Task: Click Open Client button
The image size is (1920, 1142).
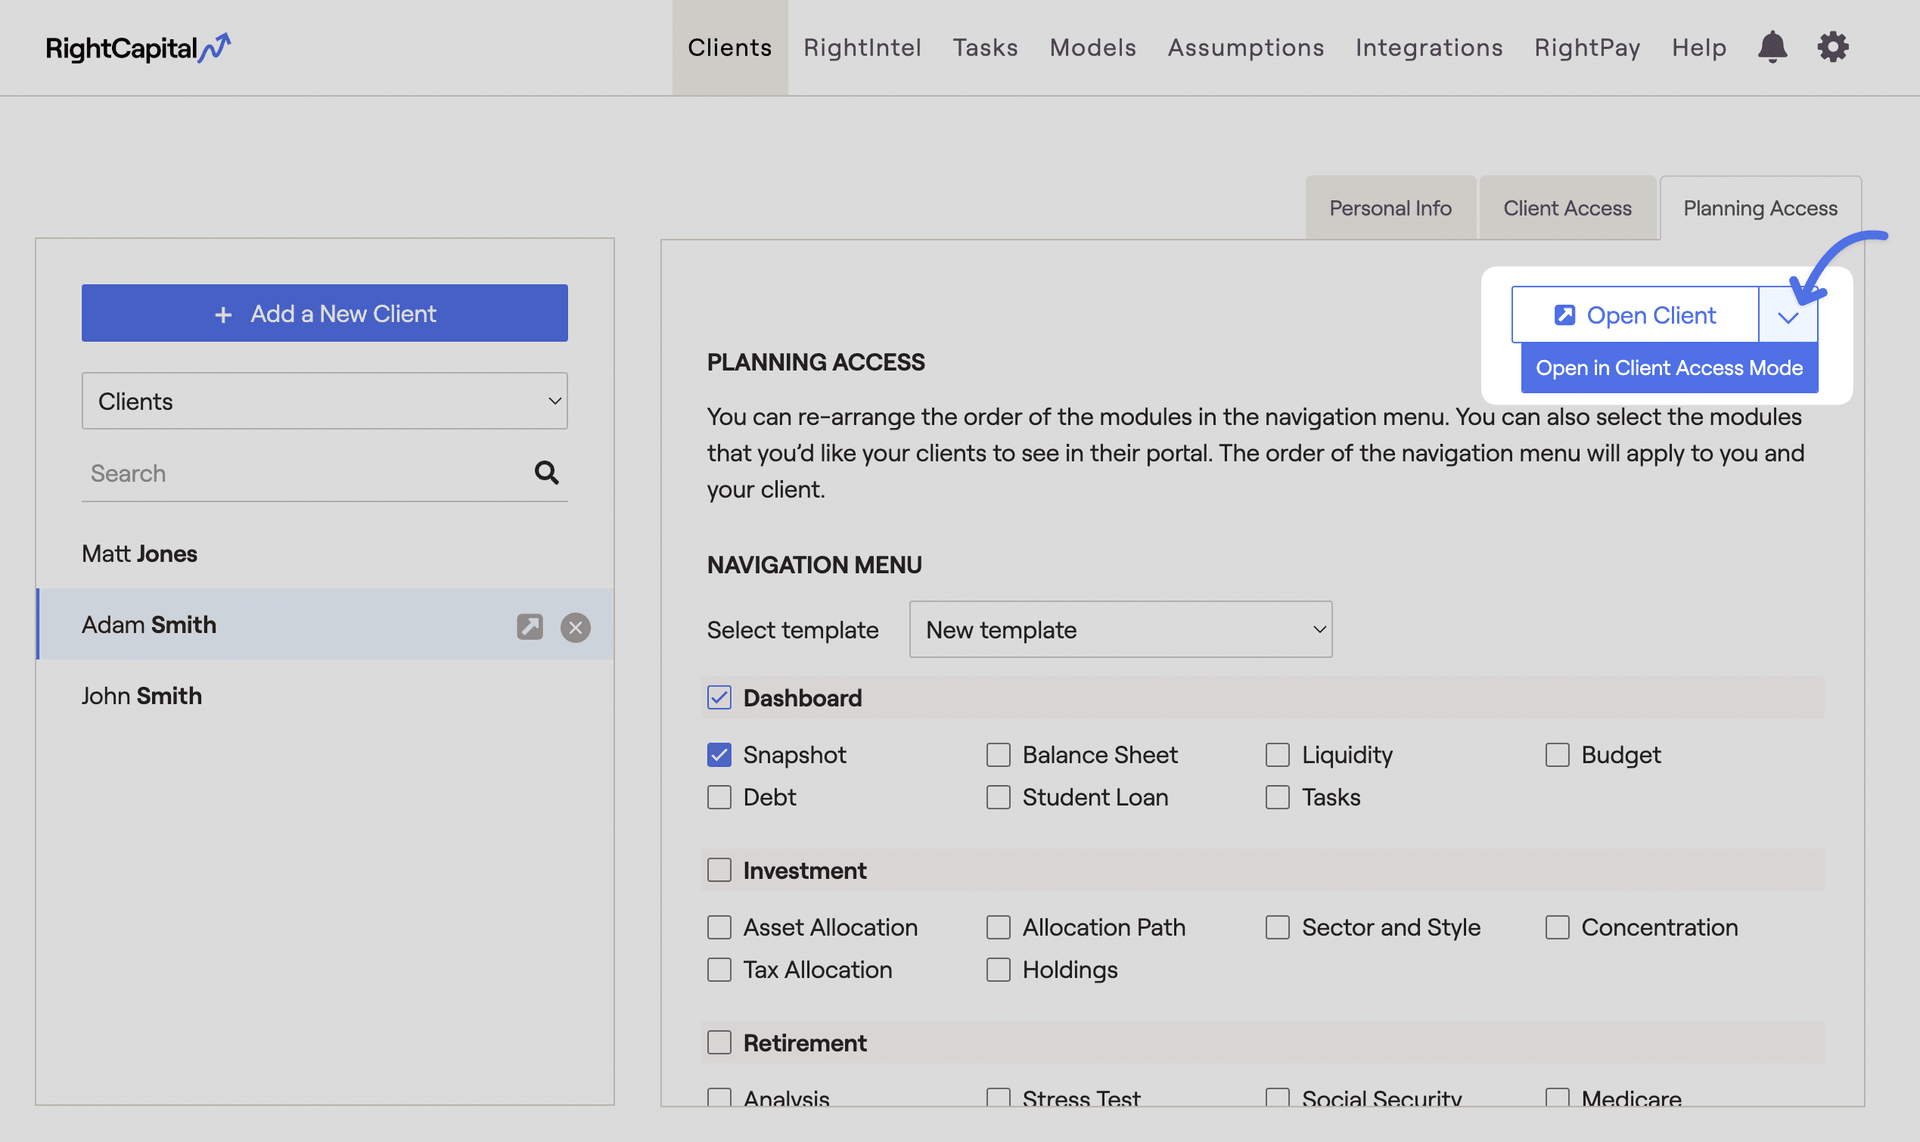Action: pos(1635,315)
